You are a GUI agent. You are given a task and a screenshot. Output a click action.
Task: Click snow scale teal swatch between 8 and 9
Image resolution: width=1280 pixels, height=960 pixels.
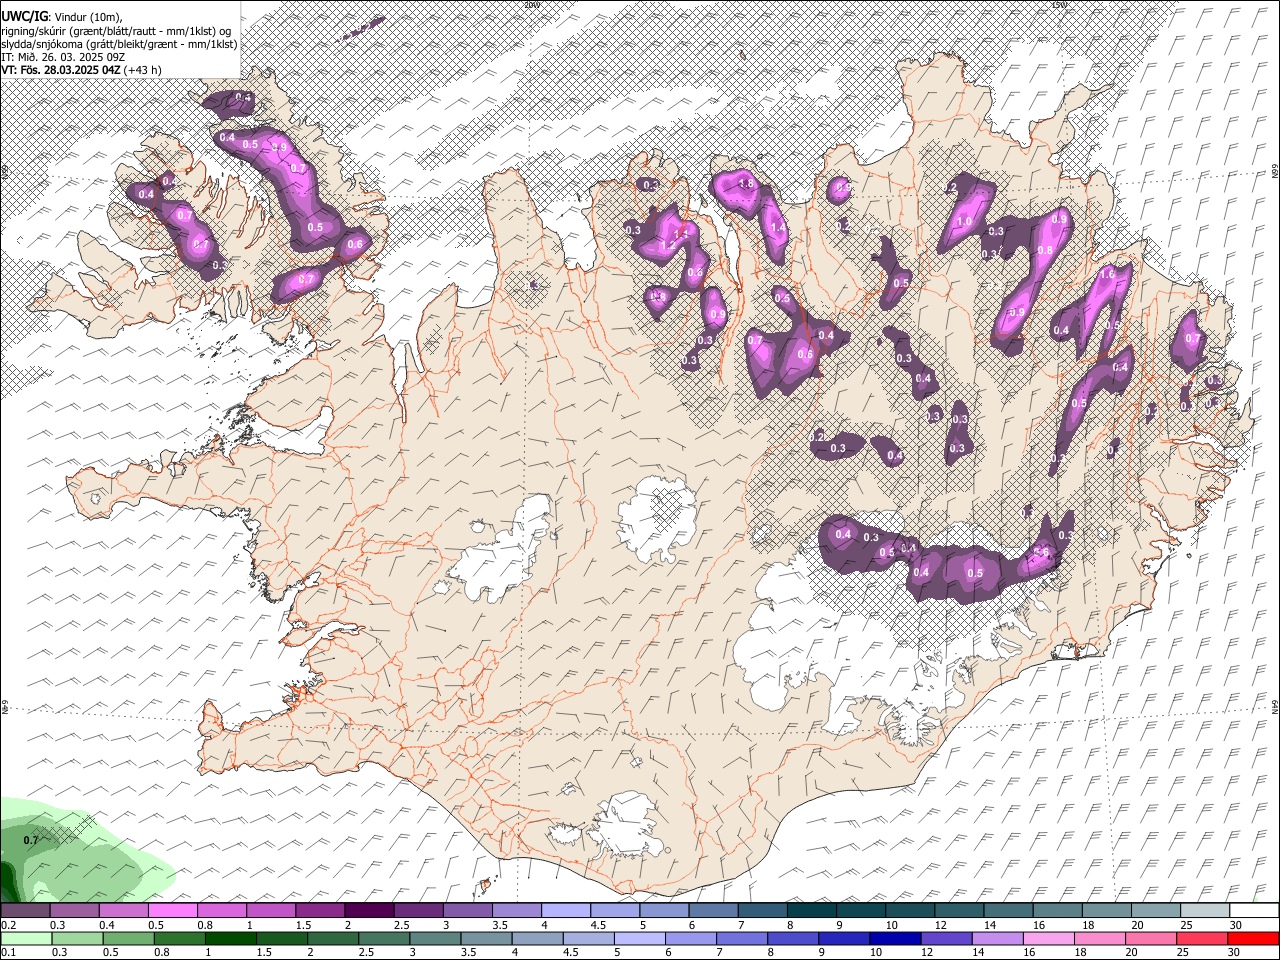(812, 910)
